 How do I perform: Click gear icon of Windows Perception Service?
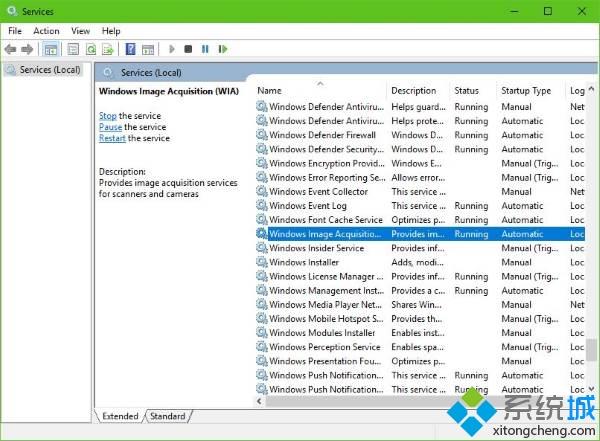point(262,347)
